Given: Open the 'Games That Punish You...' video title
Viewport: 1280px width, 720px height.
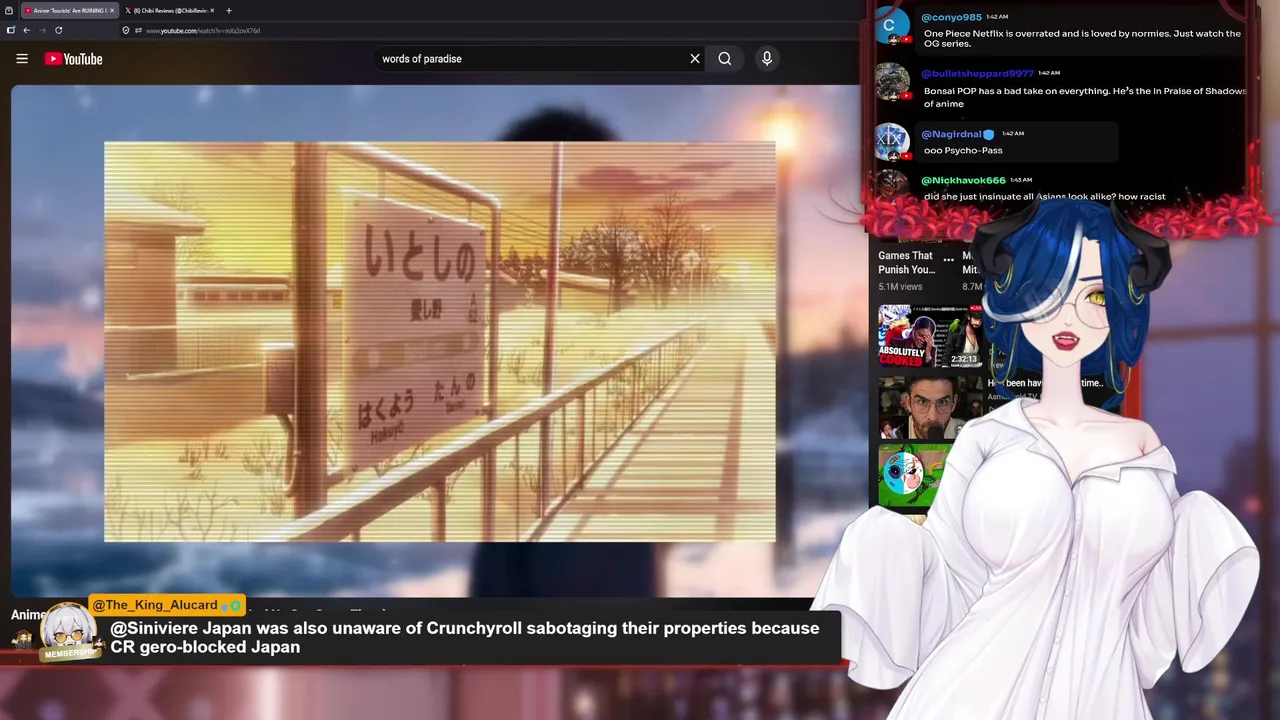Looking at the screenshot, I should 907,263.
